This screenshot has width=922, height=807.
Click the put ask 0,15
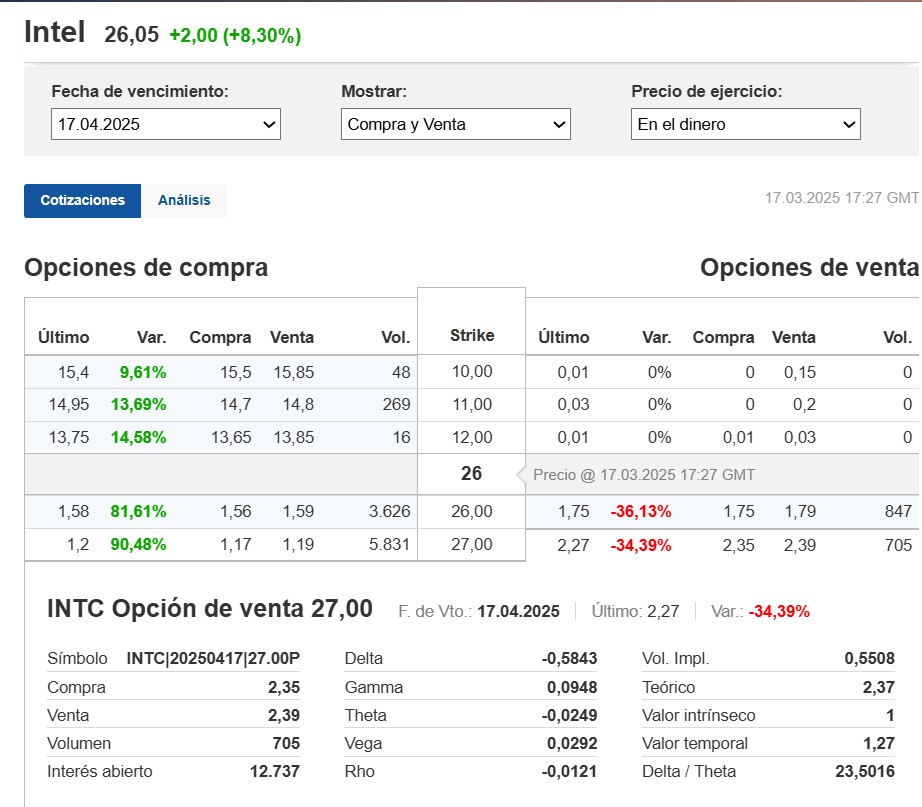pos(800,372)
